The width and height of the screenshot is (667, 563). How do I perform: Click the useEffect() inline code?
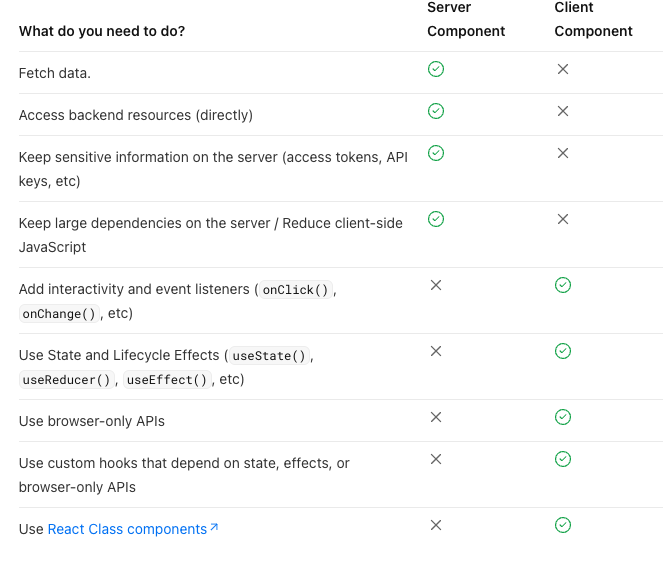pos(167,380)
